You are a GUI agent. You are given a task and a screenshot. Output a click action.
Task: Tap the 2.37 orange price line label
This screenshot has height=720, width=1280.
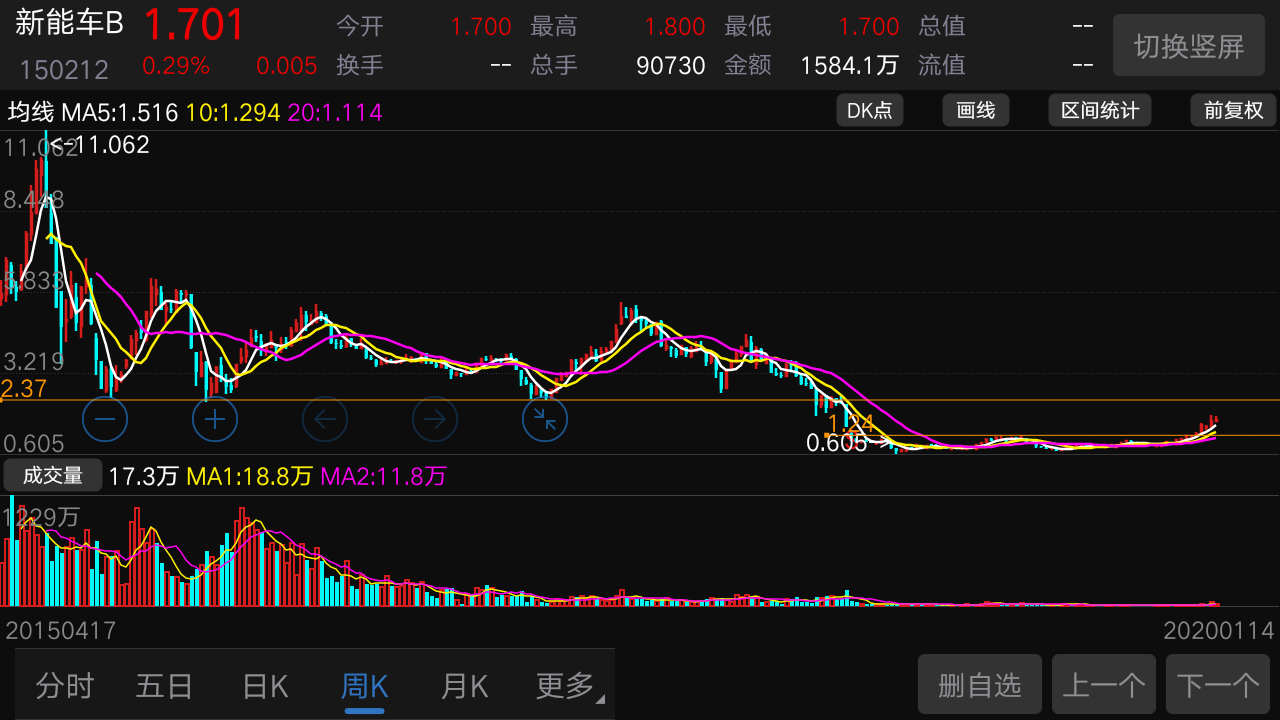click(x=24, y=389)
